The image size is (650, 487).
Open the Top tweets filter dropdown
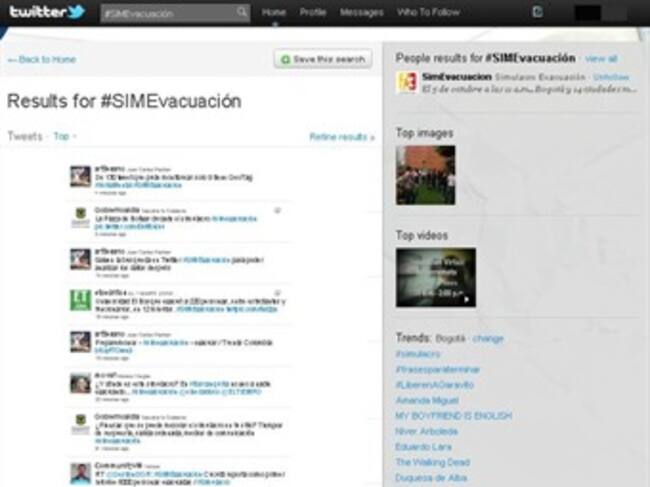[x=63, y=136]
